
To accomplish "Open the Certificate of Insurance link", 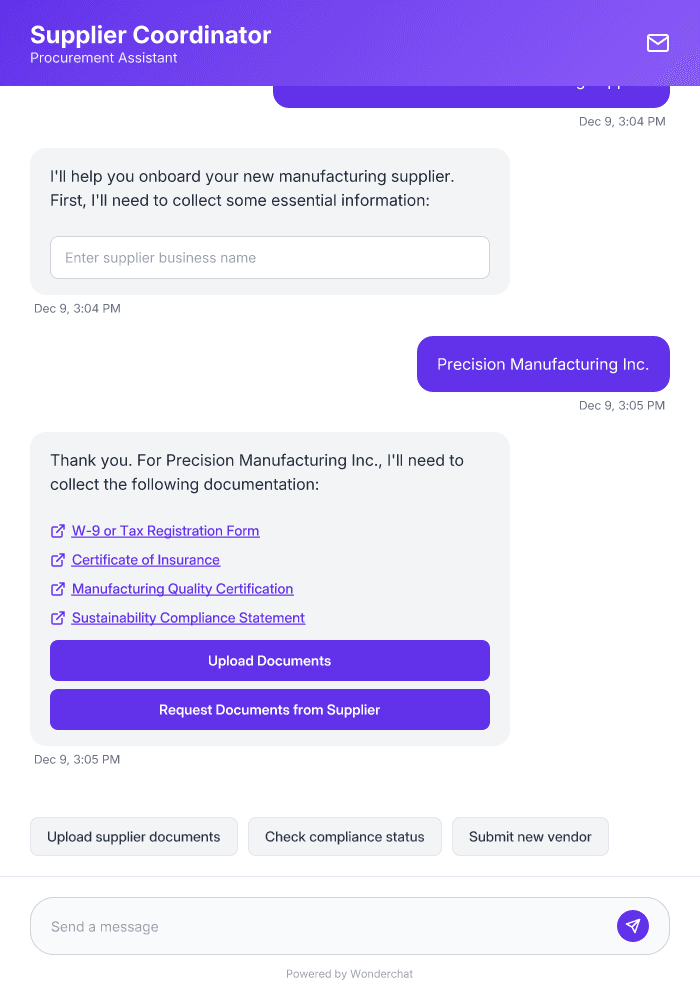I will coord(145,560).
